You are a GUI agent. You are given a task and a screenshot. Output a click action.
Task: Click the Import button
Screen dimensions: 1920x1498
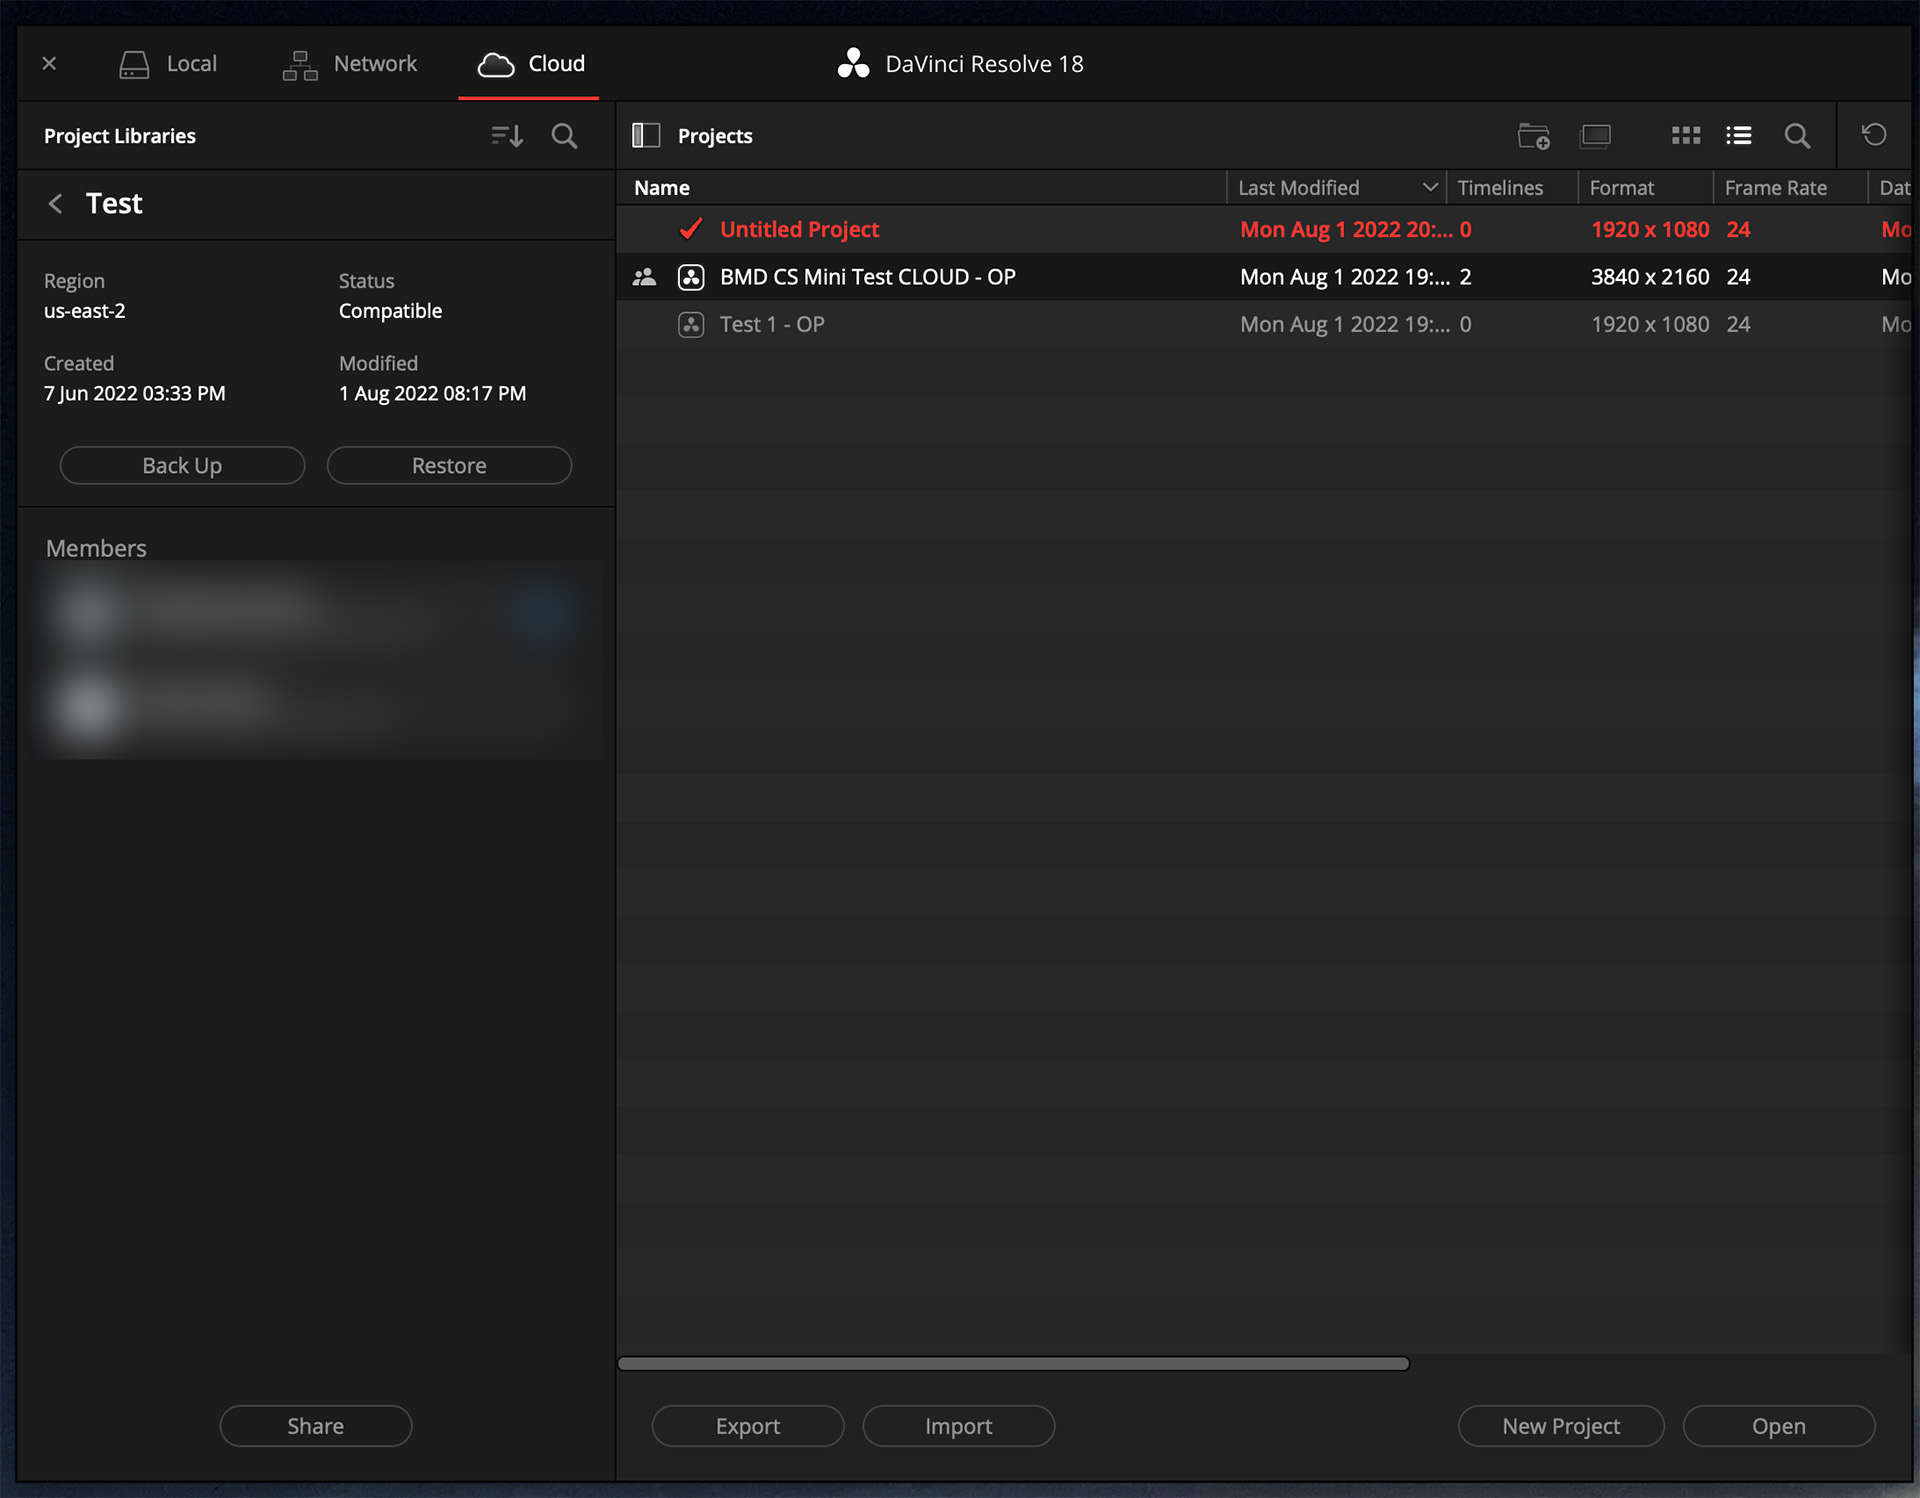click(x=959, y=1426)
